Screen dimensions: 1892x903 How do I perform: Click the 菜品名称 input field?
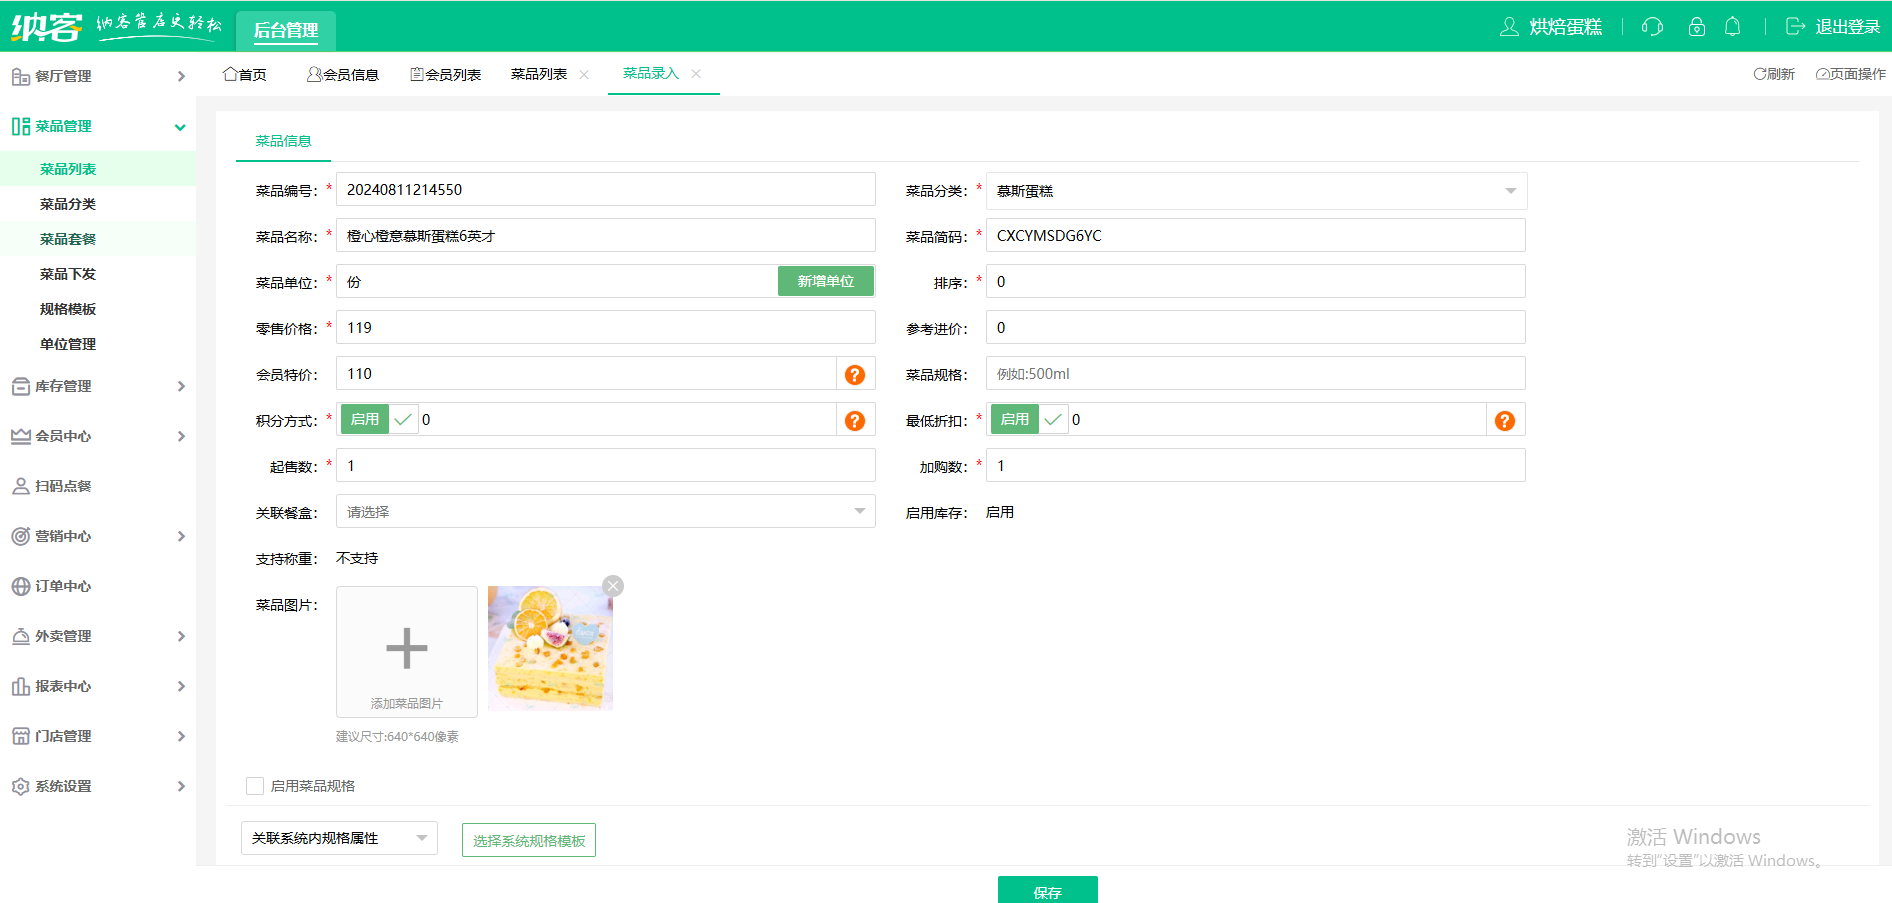coord(606,235)
